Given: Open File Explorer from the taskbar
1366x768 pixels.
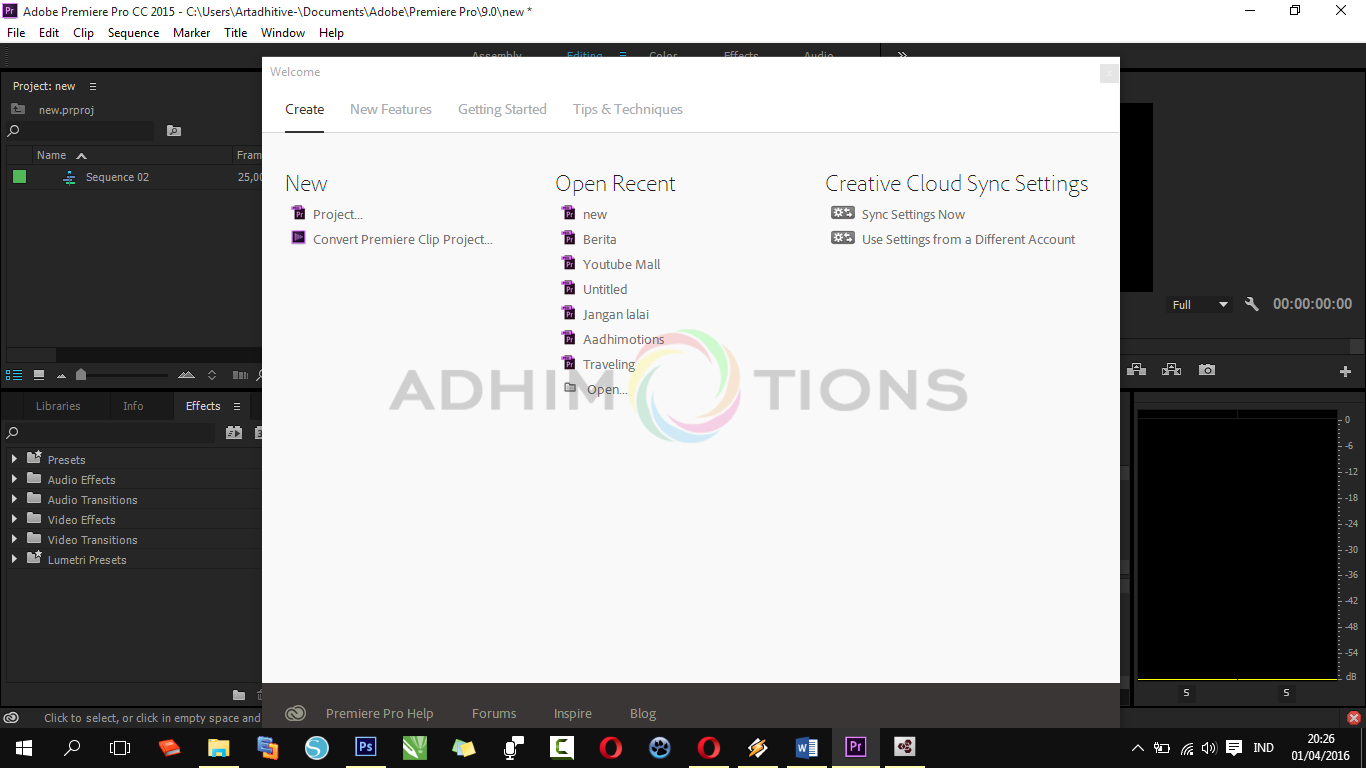Looking at the screenshot, I should (218, 747).
